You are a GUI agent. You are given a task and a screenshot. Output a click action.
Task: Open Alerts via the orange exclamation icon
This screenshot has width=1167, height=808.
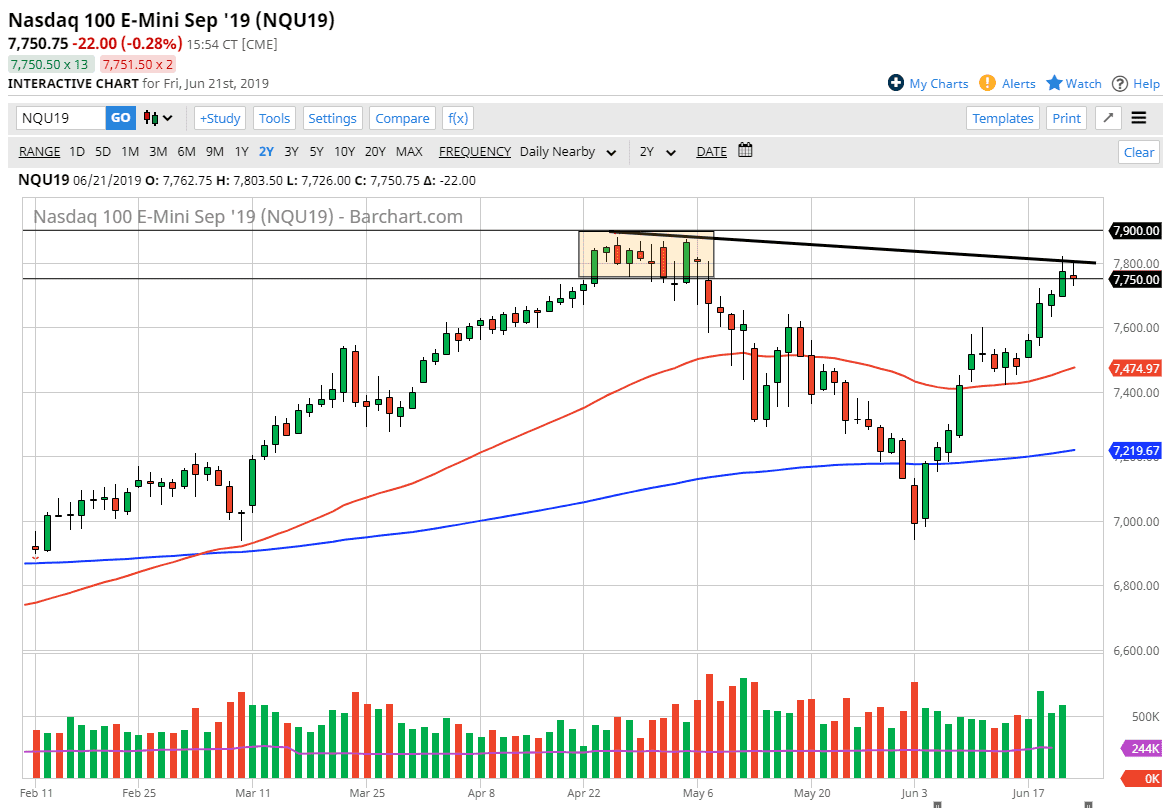988,83
